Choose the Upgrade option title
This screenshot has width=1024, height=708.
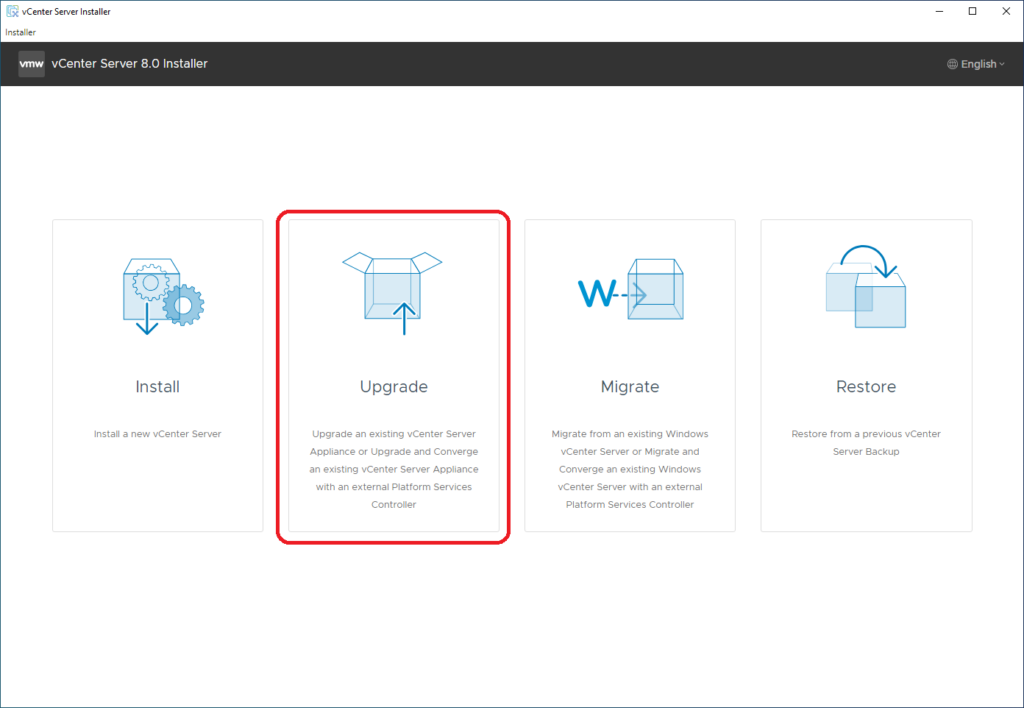[393, 387]
